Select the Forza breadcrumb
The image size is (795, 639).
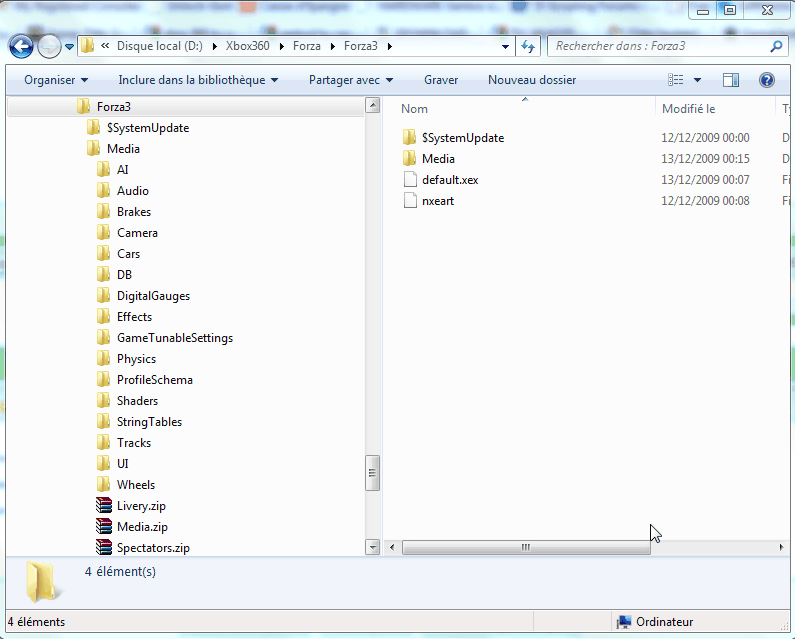pos(307,46)
